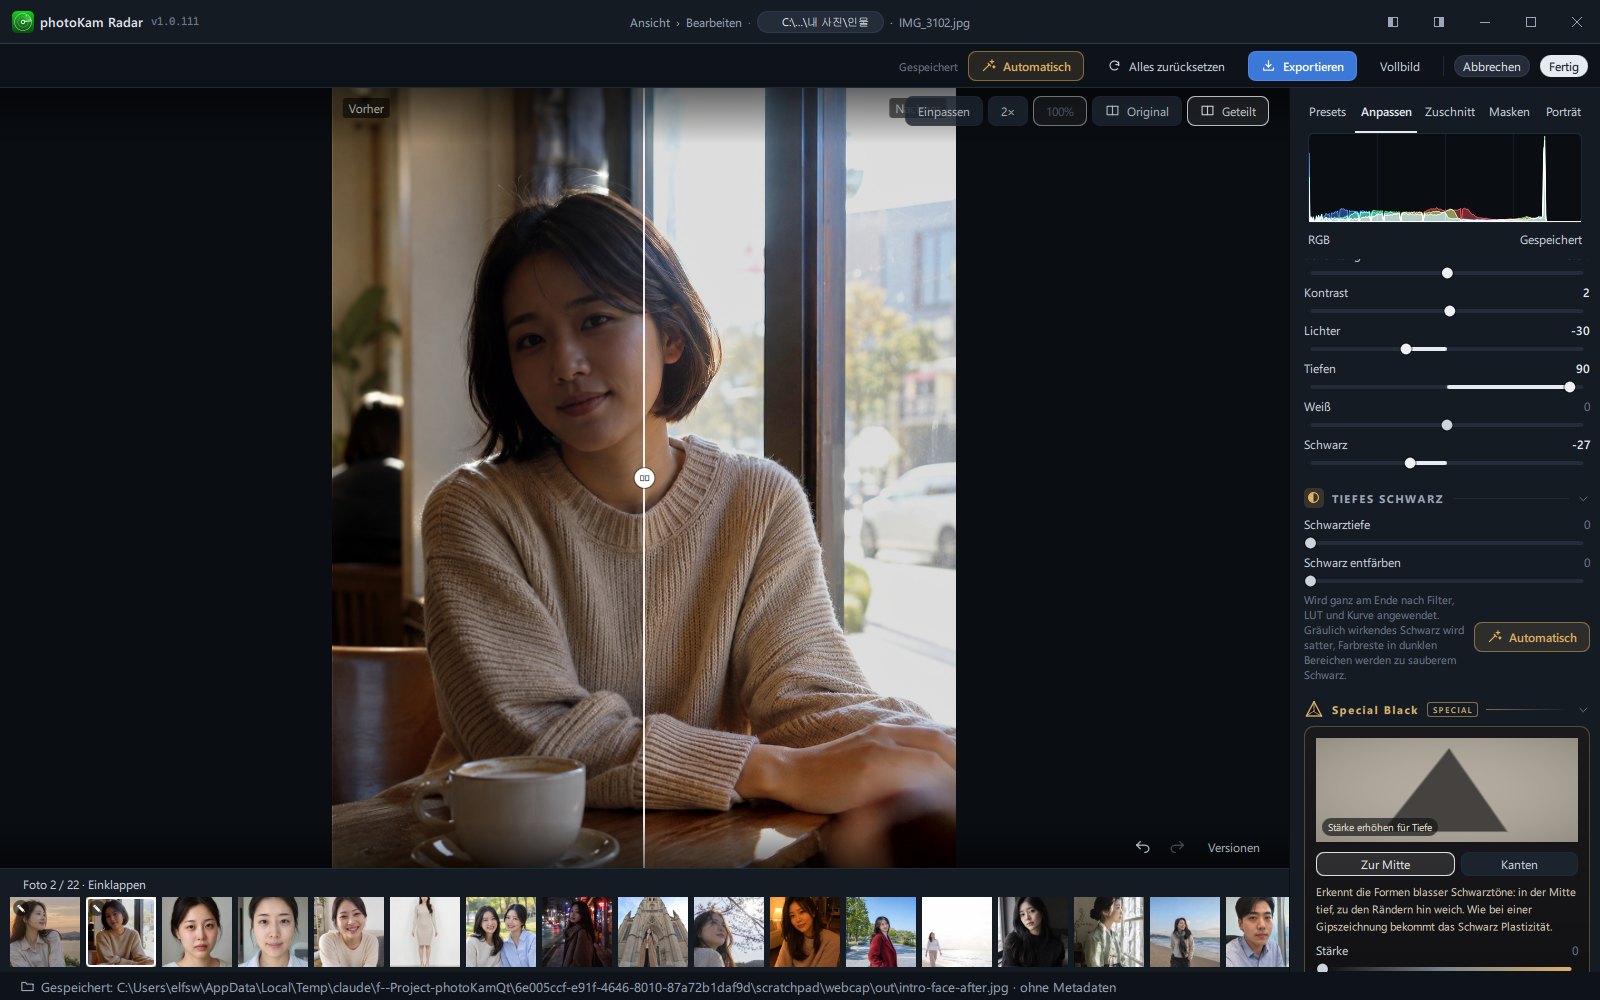The height and width of the screenshot is (1000, 1600).
Task: Click the folder icon in status bar
Action: tap(28, 987)
